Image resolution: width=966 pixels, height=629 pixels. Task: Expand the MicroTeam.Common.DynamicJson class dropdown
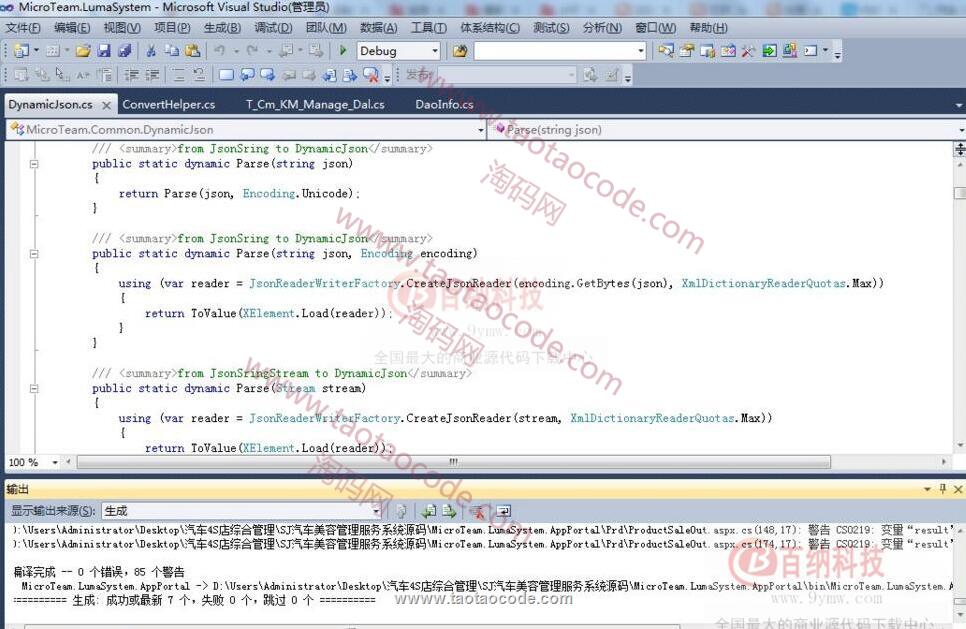[x=478, y=130]
